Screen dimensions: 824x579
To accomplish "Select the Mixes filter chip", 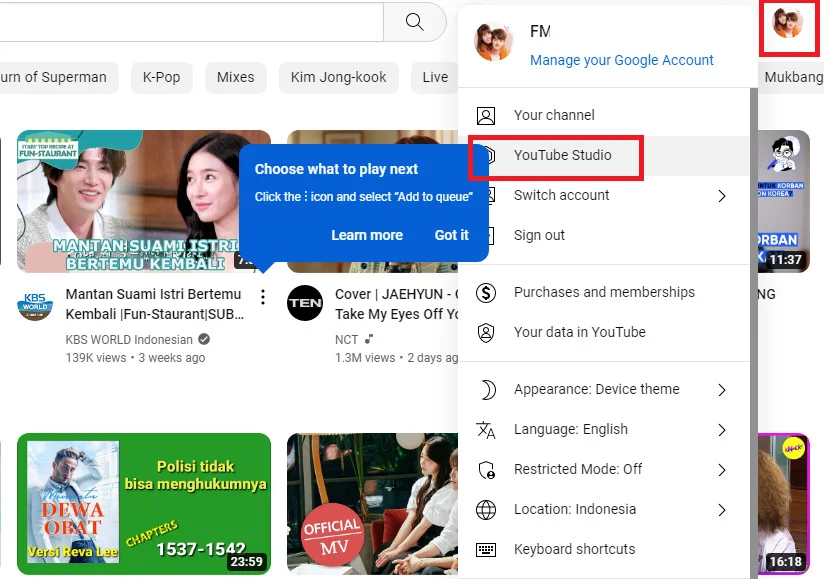I will [x=235, y=77].
